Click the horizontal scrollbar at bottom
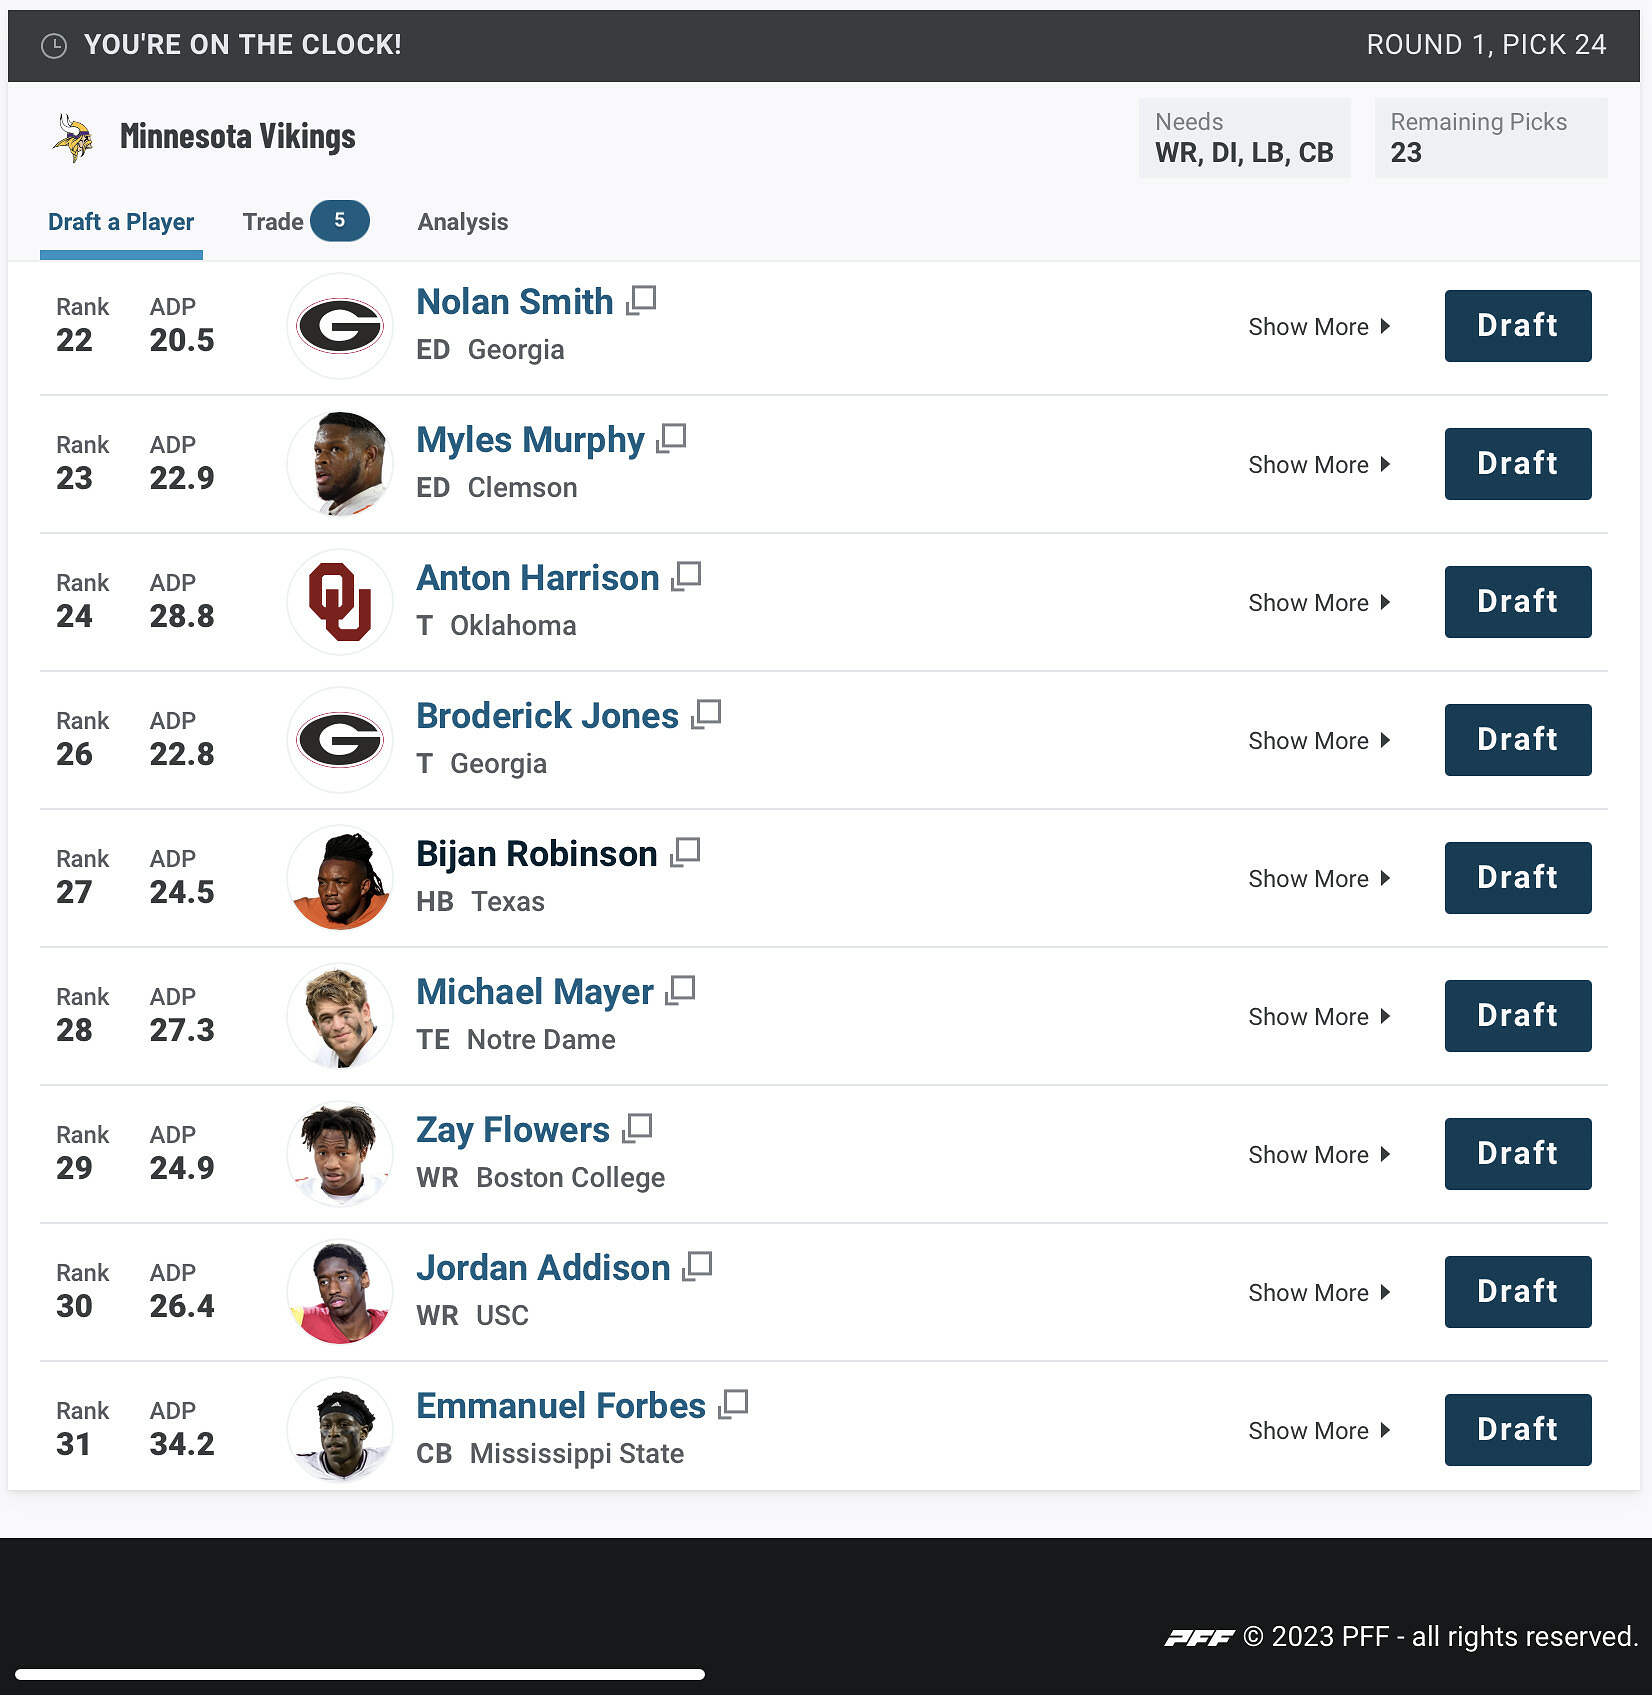This screenshot has height=1695, width=1652. 360,1674
